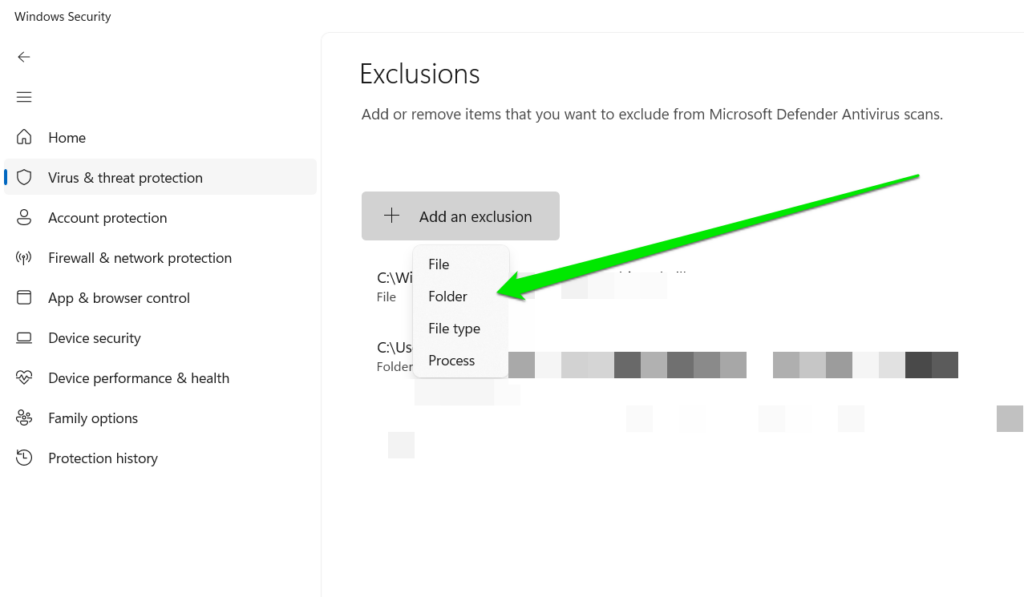Viewport: 1024px width, 597px height.
Task: Open Firewall & network protection icon
Action: [x=24, y=257]
